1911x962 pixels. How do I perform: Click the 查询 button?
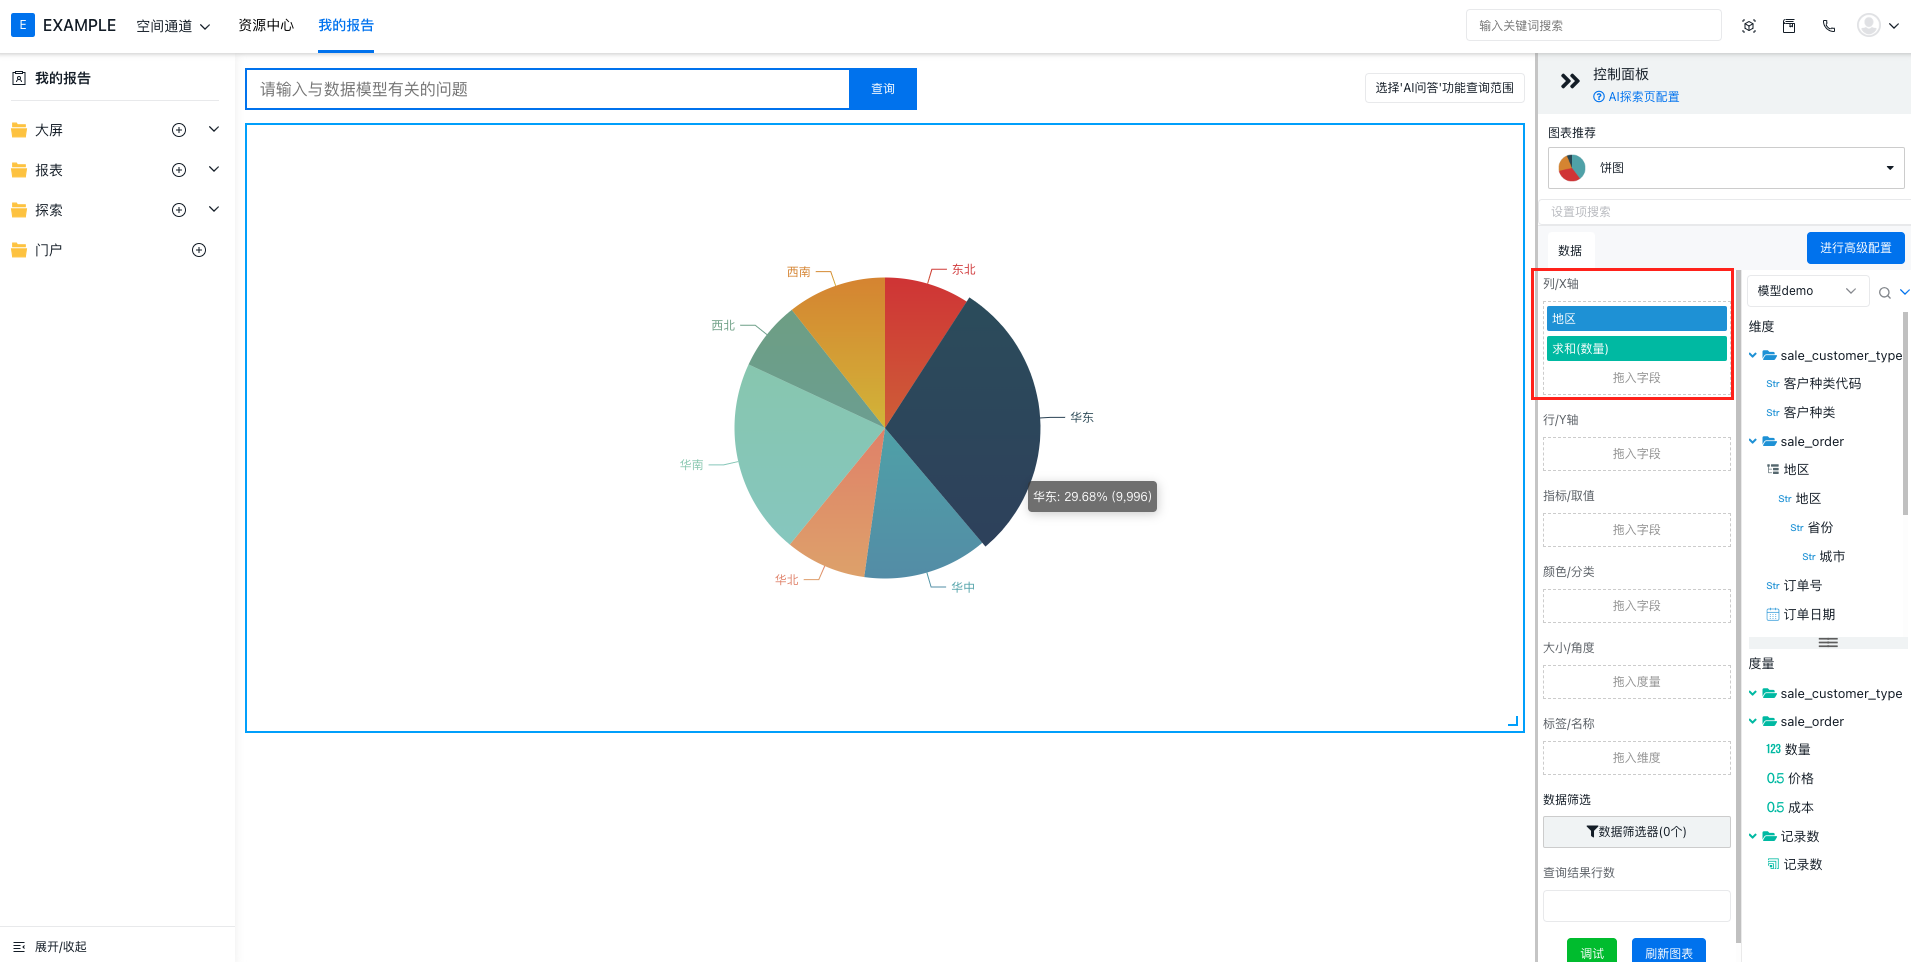(x=883, y=89)
